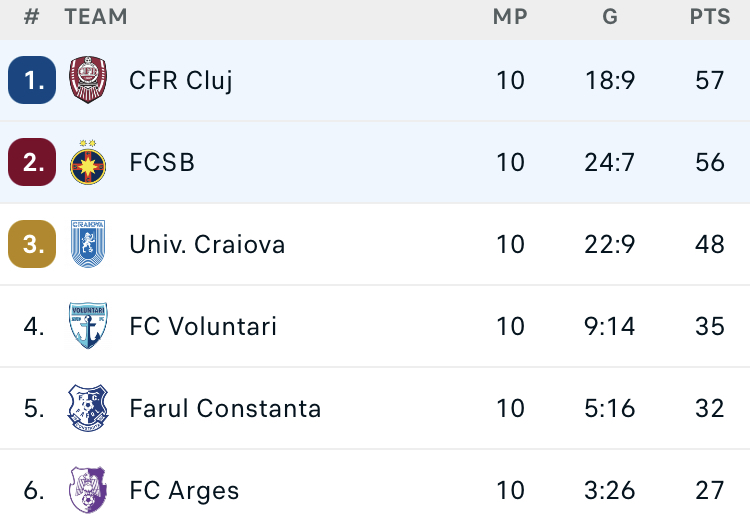The width and height of the screenshot is (750, 530).
Task: Click the TEAM column header
Action: tap(96, 17)
